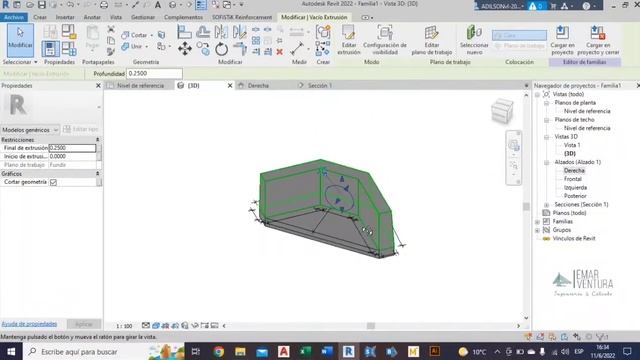This screenshot has height=360, width=640.
Task: Select the Medir dimension tool
Action: click(297, 49)
